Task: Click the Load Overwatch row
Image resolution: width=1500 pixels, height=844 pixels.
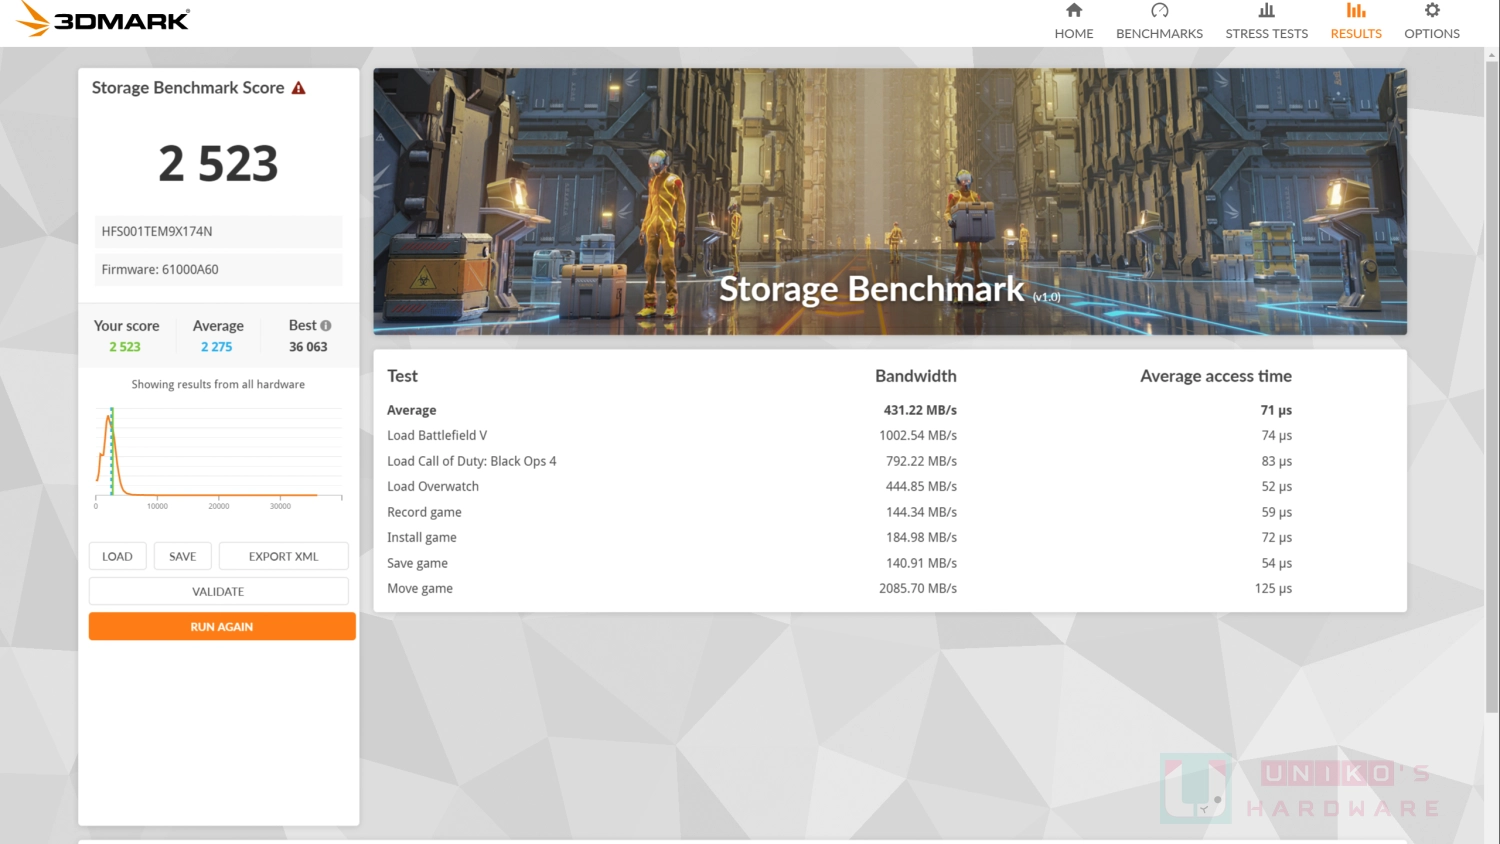Action: (x=839, y=486)
